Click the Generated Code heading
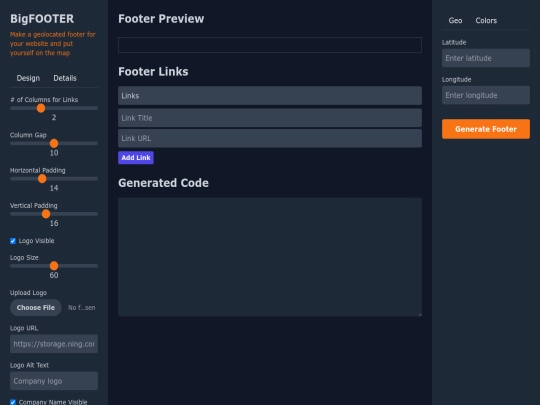Image resolution: width=540 pixels, height=405 pixels. pyautogui.click(x=163, y=183)
